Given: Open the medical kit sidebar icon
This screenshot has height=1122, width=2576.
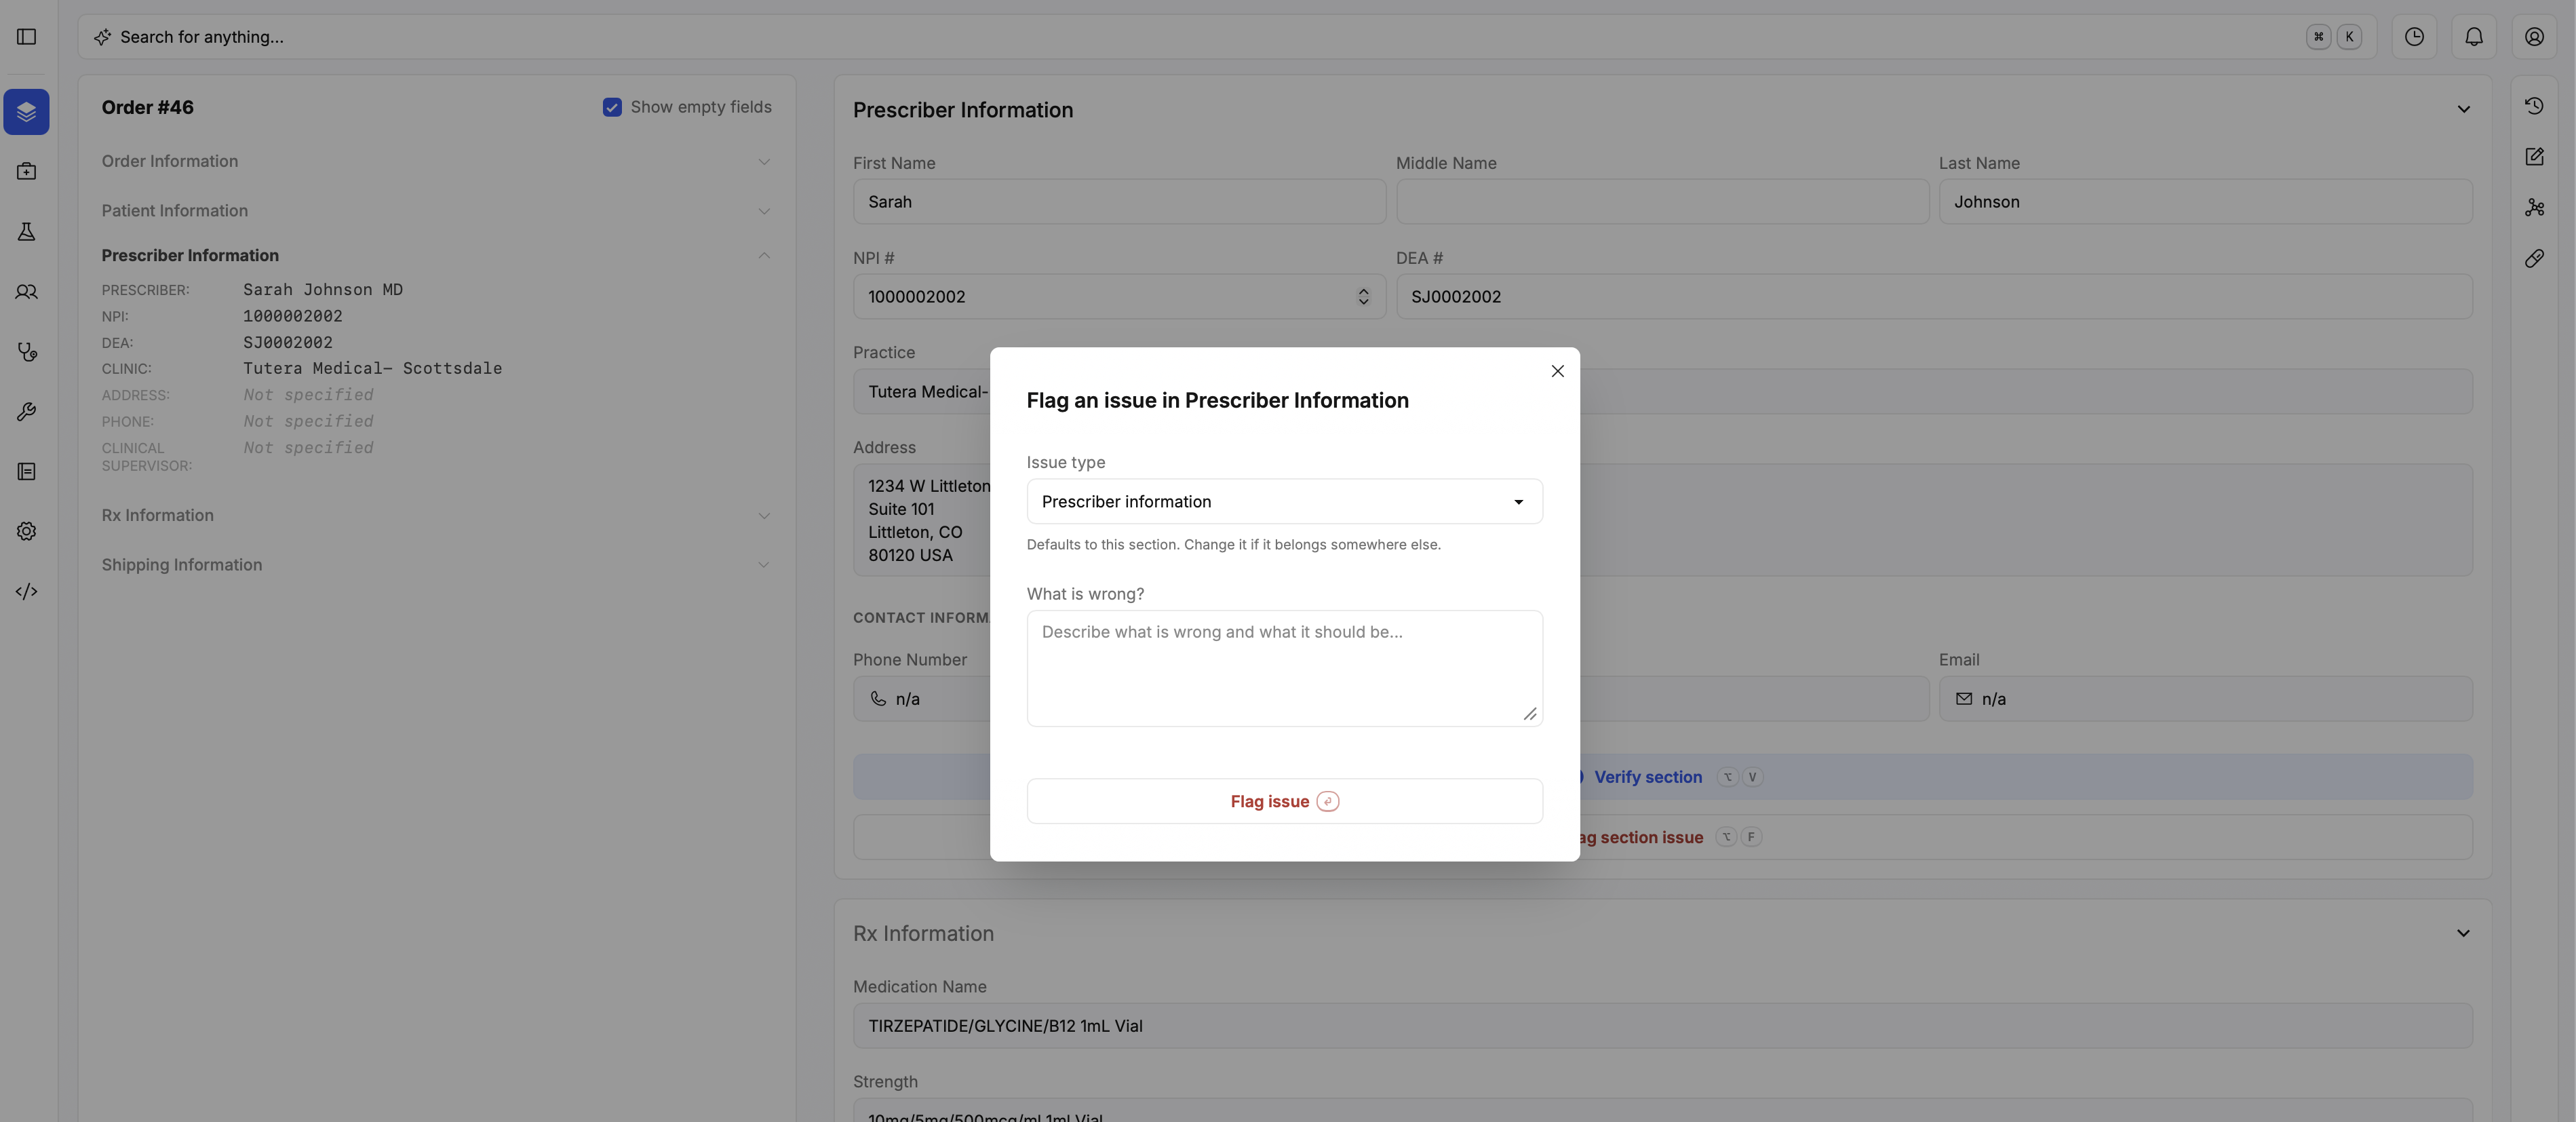Looking at the screenshot, I should click(x=27, y=172).
